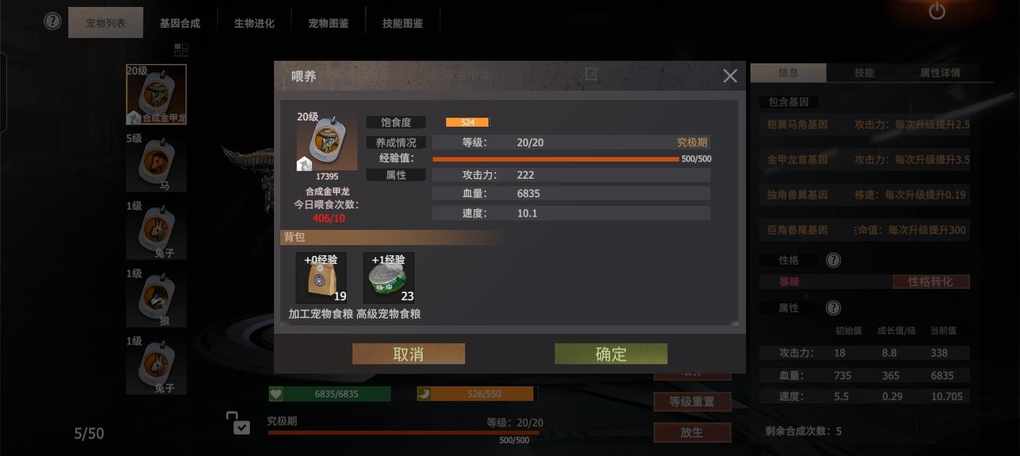Confirm feeding with the 确定 button
1020x456 pixels.
[x=611, y=354]
